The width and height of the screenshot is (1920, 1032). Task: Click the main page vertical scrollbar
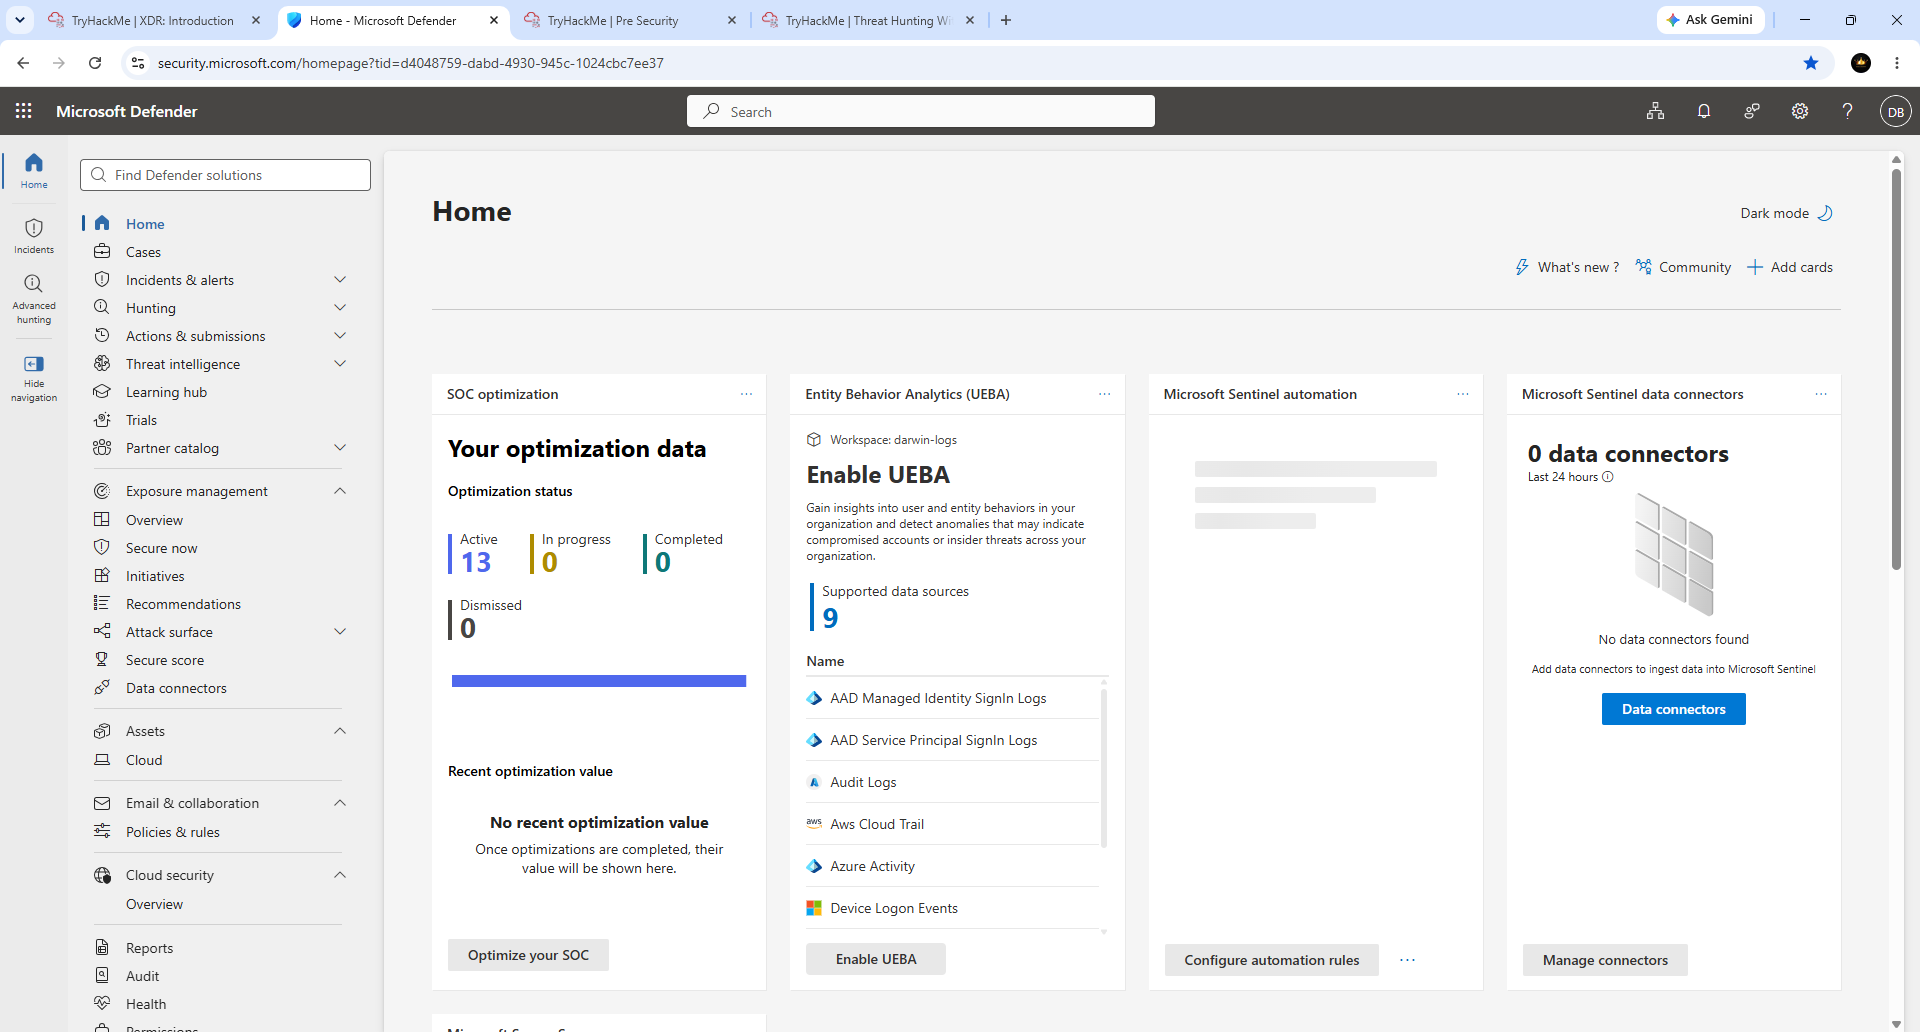pyautogui.click(x=1896, y=370)
